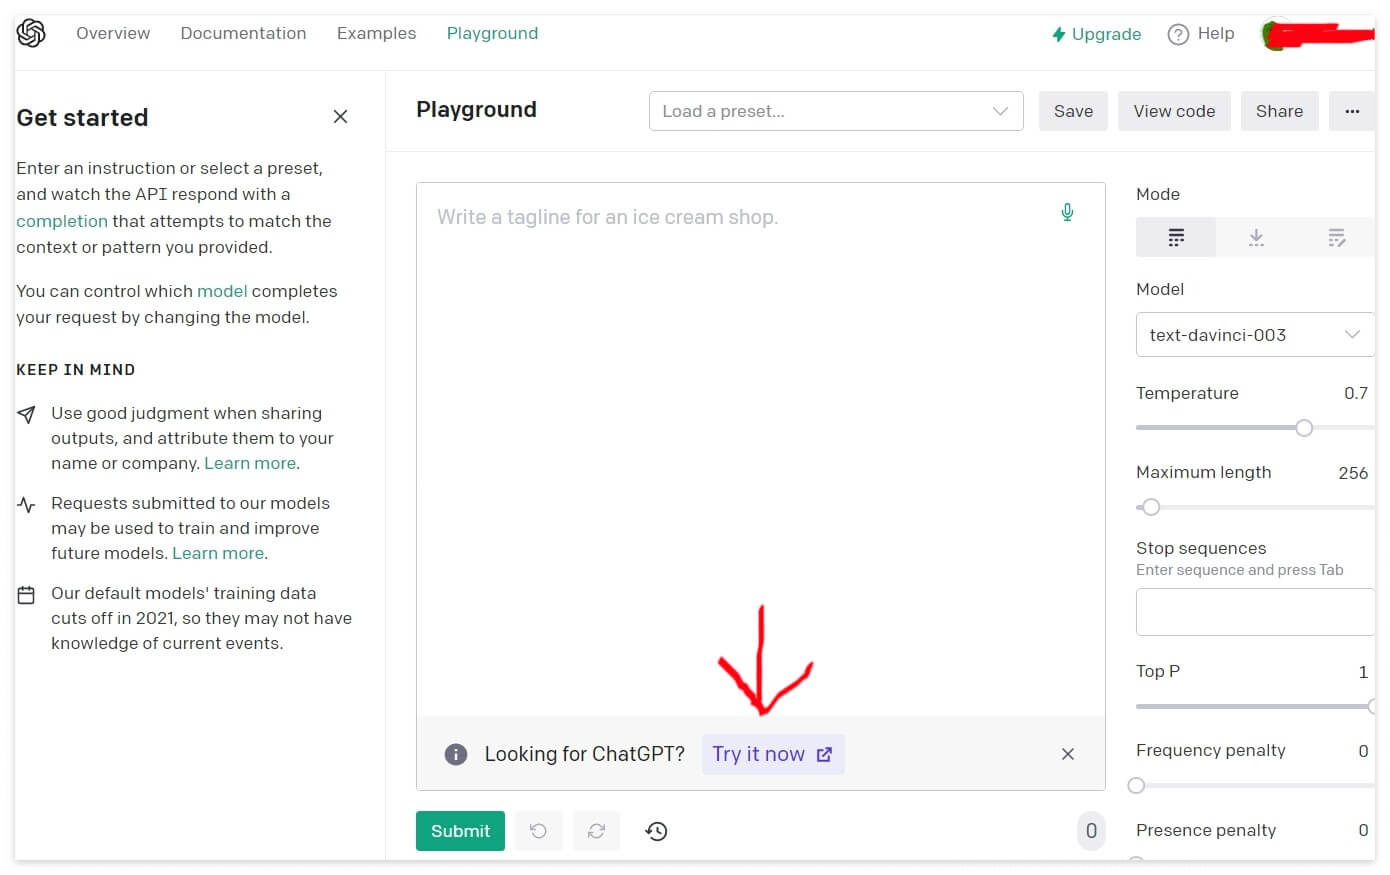This screenshot has width=1390, height=875.
Task: Click the Temperature value 0.7
Action: (1355, 393)
